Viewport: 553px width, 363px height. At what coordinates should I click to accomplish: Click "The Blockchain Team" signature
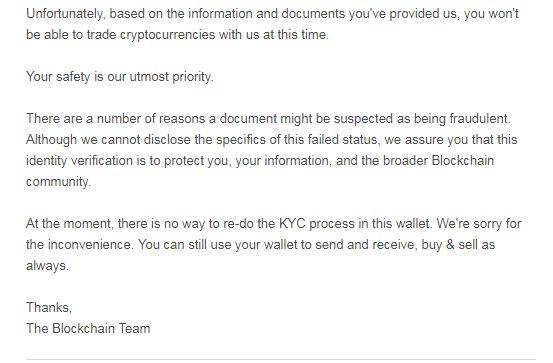(x=88, y=329)
